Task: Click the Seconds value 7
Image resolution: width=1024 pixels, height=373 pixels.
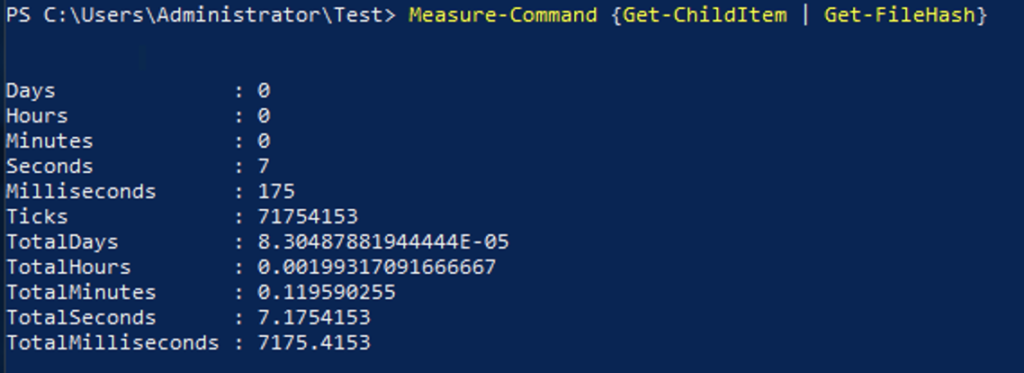Action: pyautogui.click(x=263, y=167)
